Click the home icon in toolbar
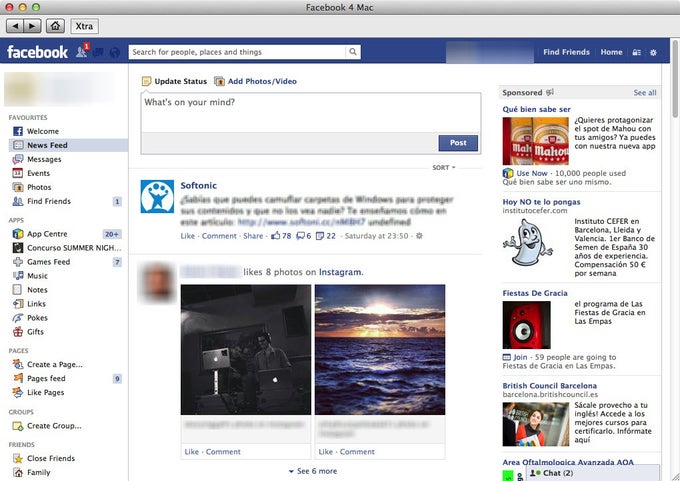The width and height of the screenshot is (680, 481). (x=56, y=26)
